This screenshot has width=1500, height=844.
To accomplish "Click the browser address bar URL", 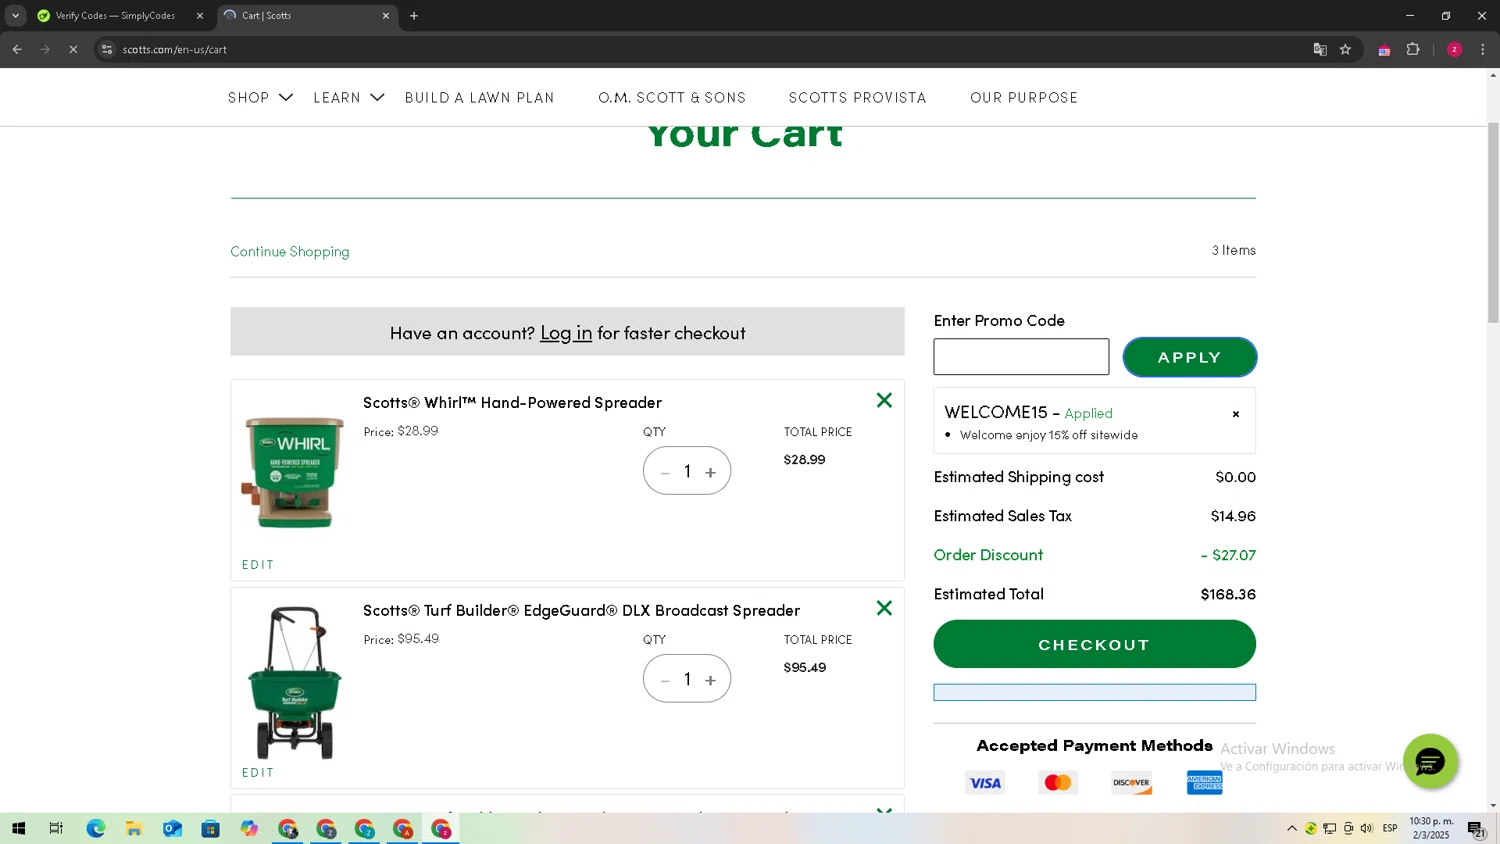I will click(x=175, y=49).
